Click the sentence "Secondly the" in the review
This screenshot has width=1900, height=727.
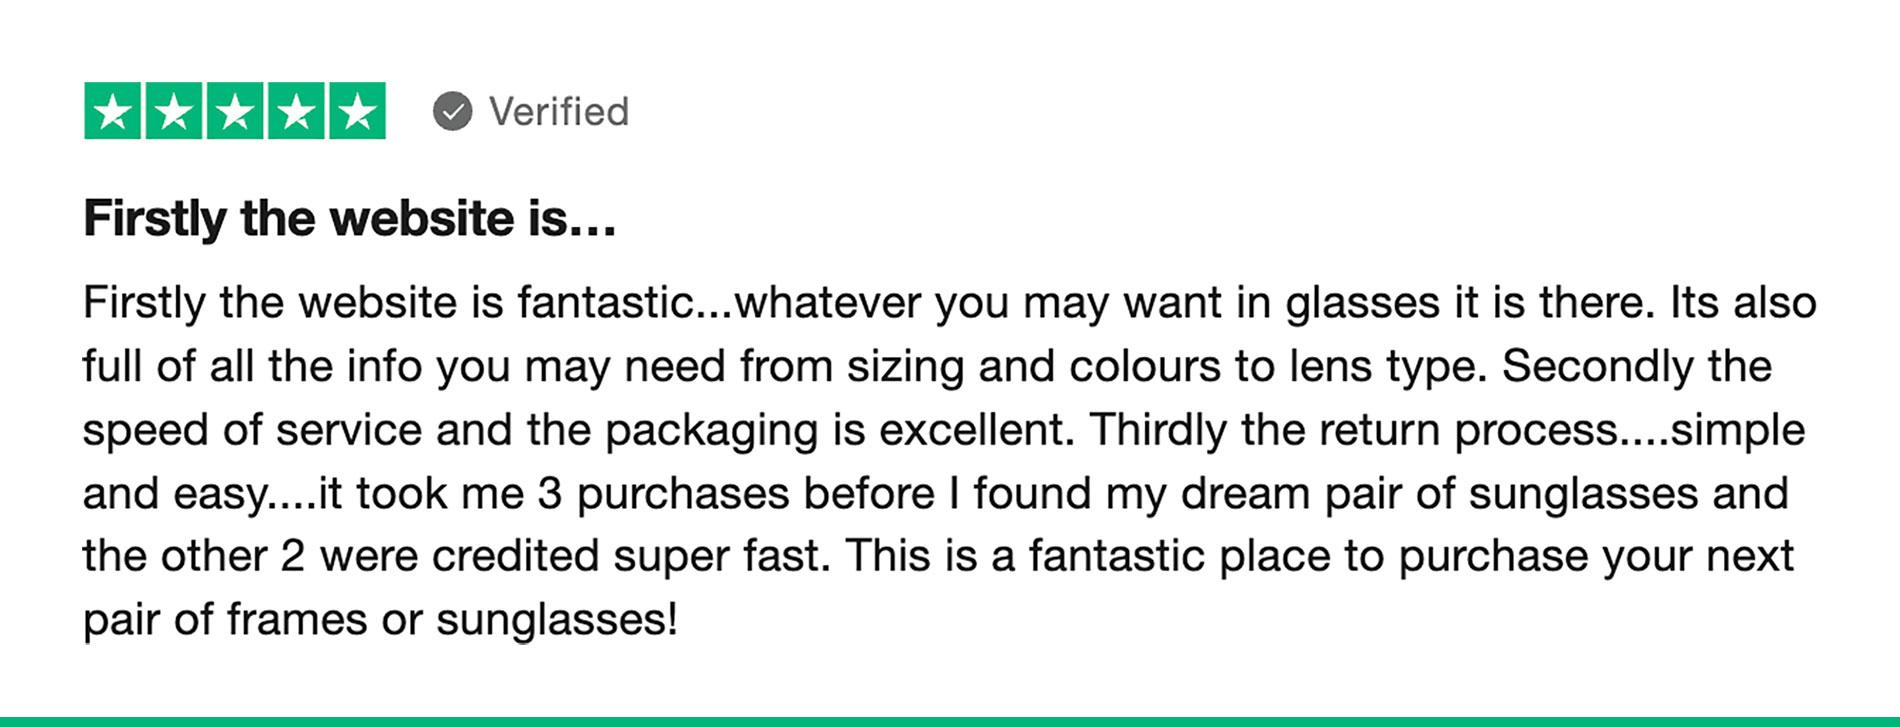point(1637,367)
